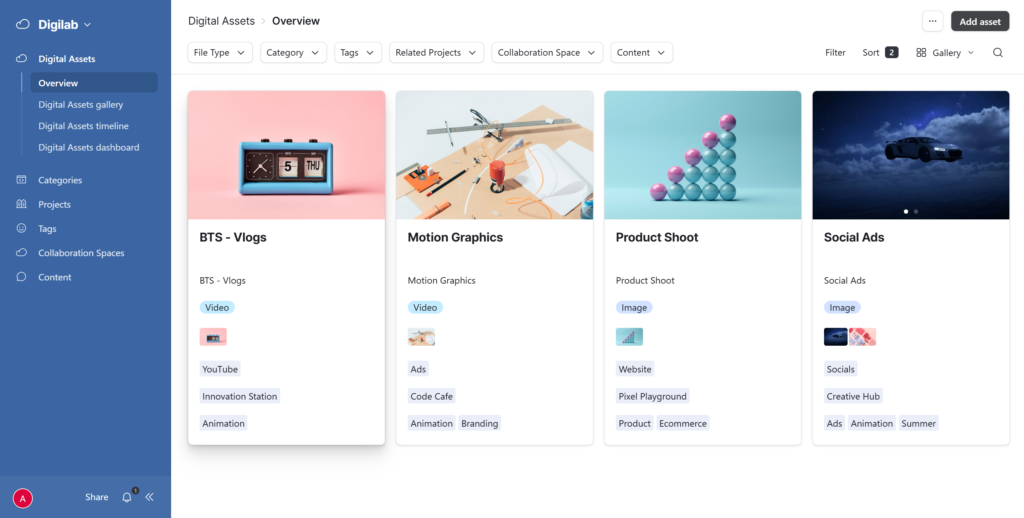
Task: Click the Filter button
Action: coord(835,53)
